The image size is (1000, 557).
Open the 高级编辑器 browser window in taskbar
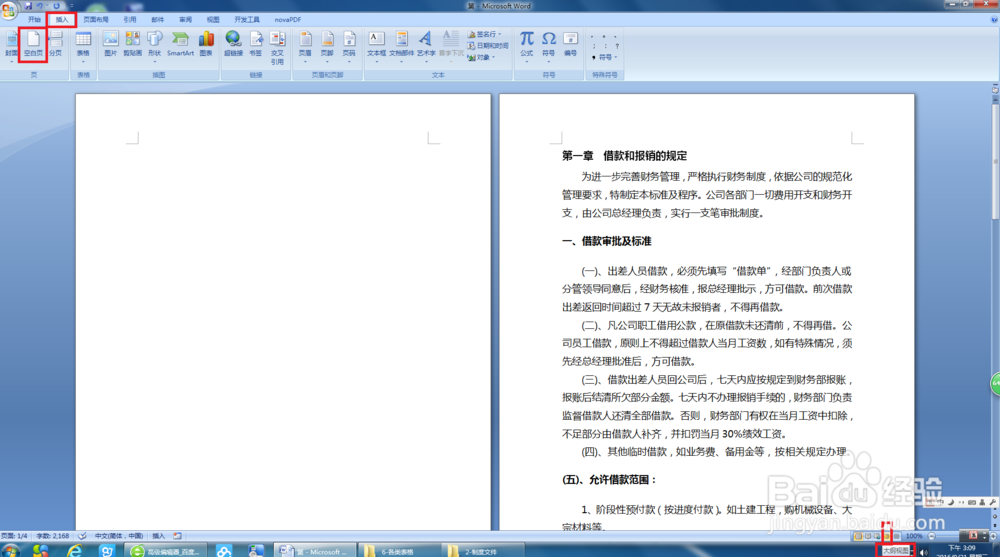pyautogui.click(x=165, y=551)
